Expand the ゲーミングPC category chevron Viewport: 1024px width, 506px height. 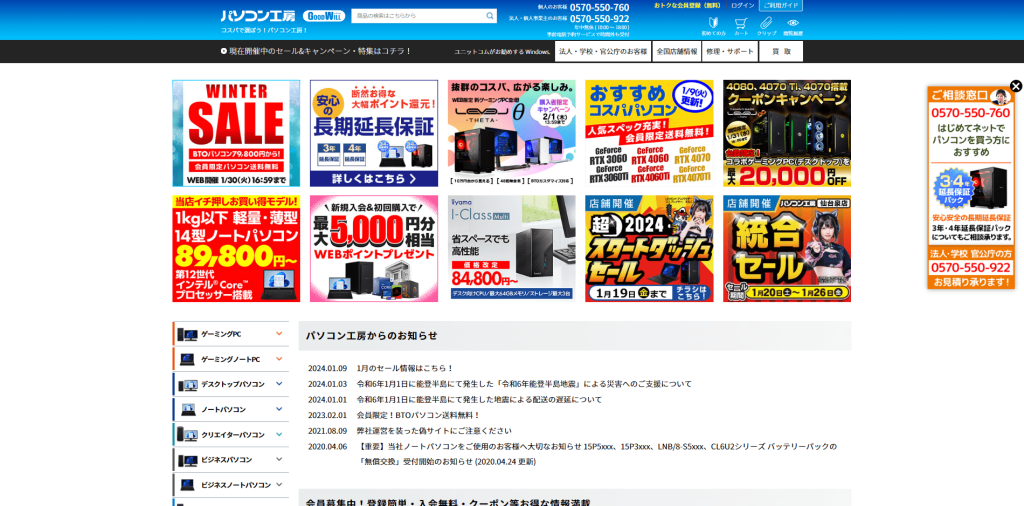pyautogui.click(x=279, y=334)
